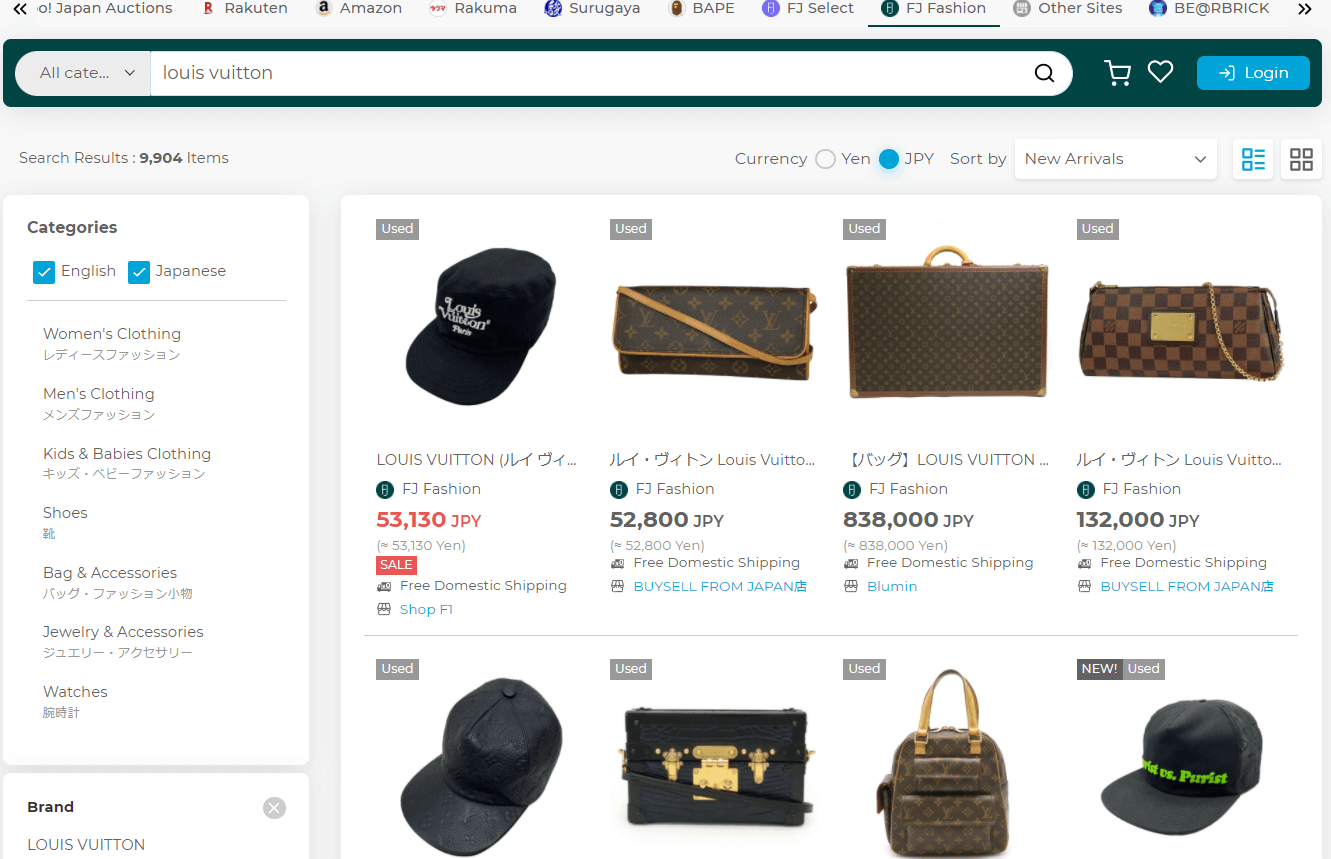Click FJ Fashion logo under 53,130 JPY cap
This screenshot has width=1331, height=859.
[x=385, y=490]
